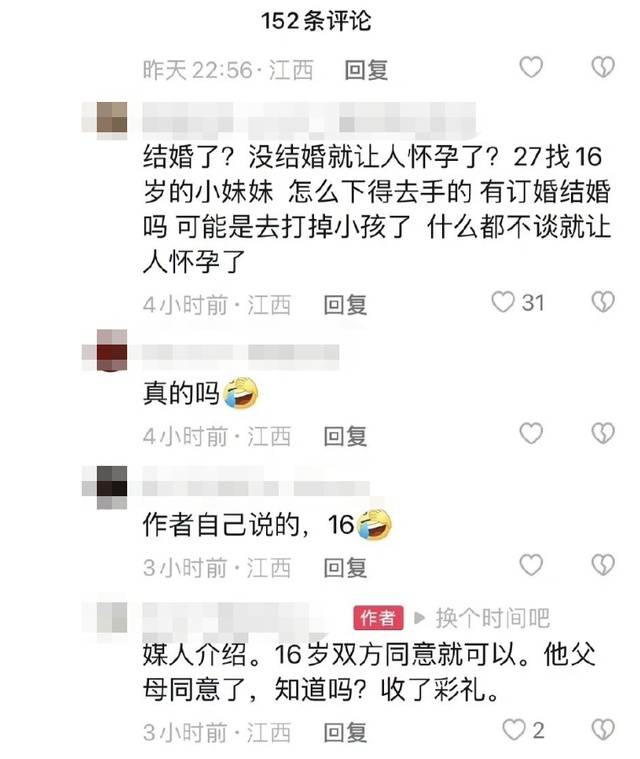640x759 pixels.
Task: Dislike the 作者自己说的 comment
Action: tap(603, 565)
